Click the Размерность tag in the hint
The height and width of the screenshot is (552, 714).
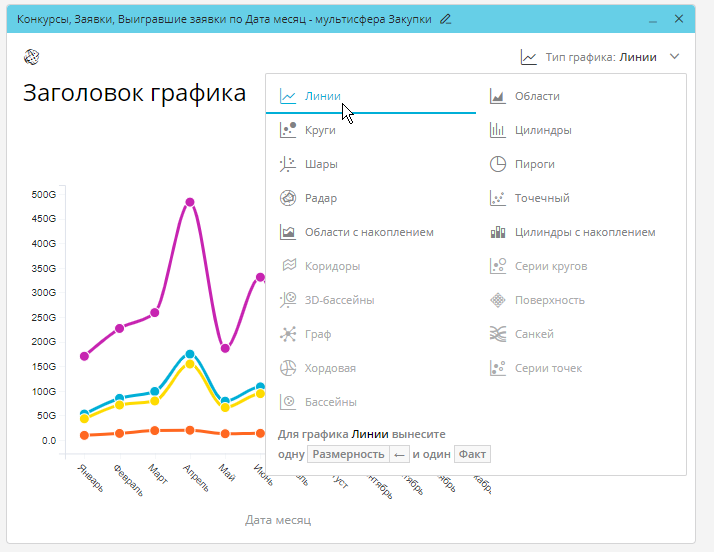pyautogui.click(x=347, y=454)
